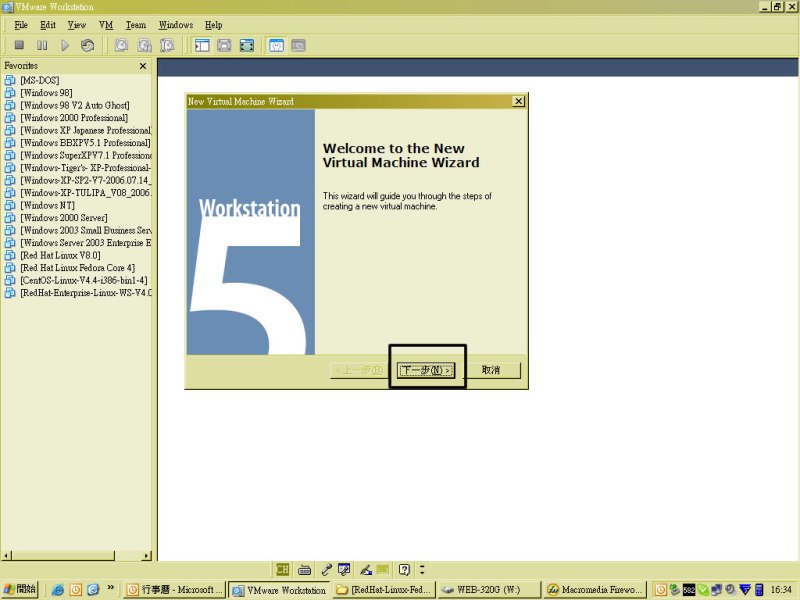This screenshot has width=800, height=600.
Task: Select [Windows 98] in Favorites
Action: click(46, 93)
